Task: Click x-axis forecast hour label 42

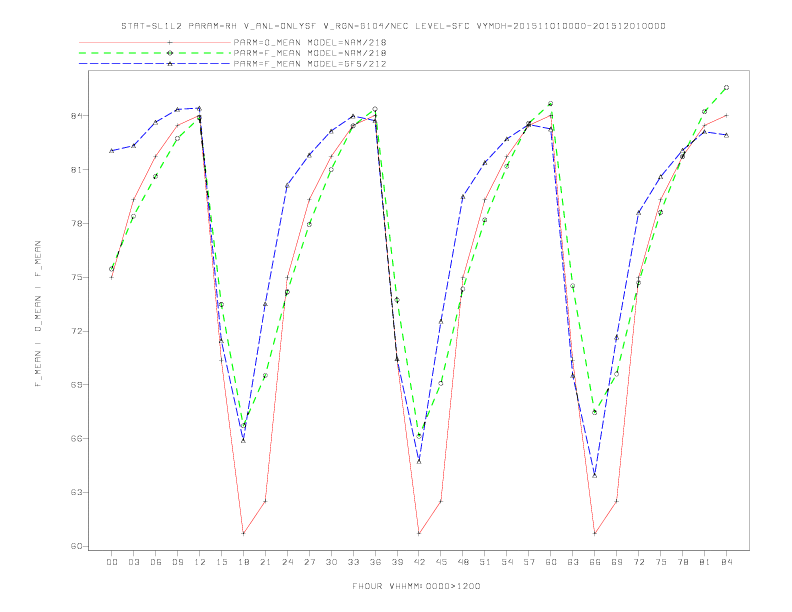Action: 419,562
